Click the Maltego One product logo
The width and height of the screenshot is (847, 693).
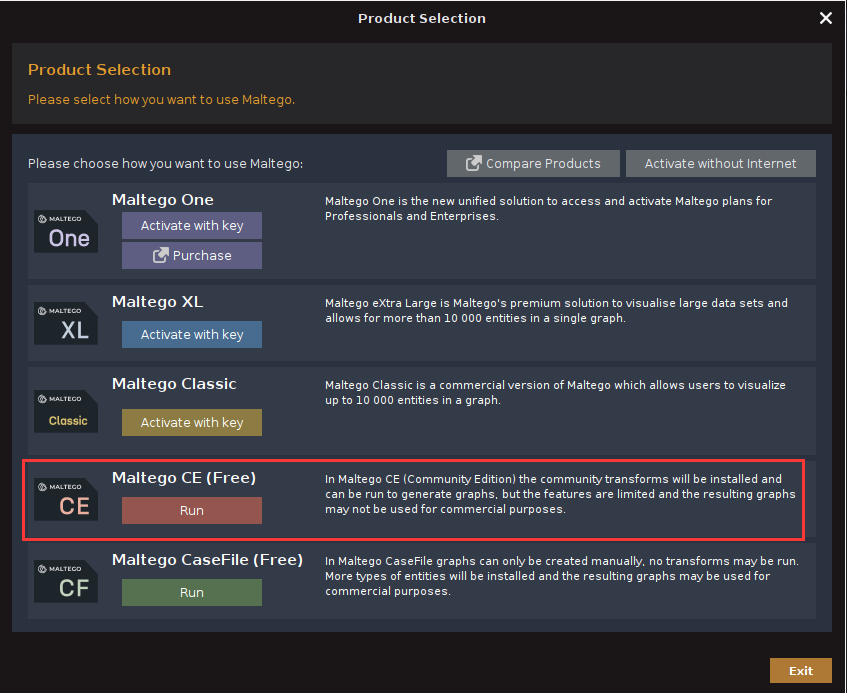point(66,231)
